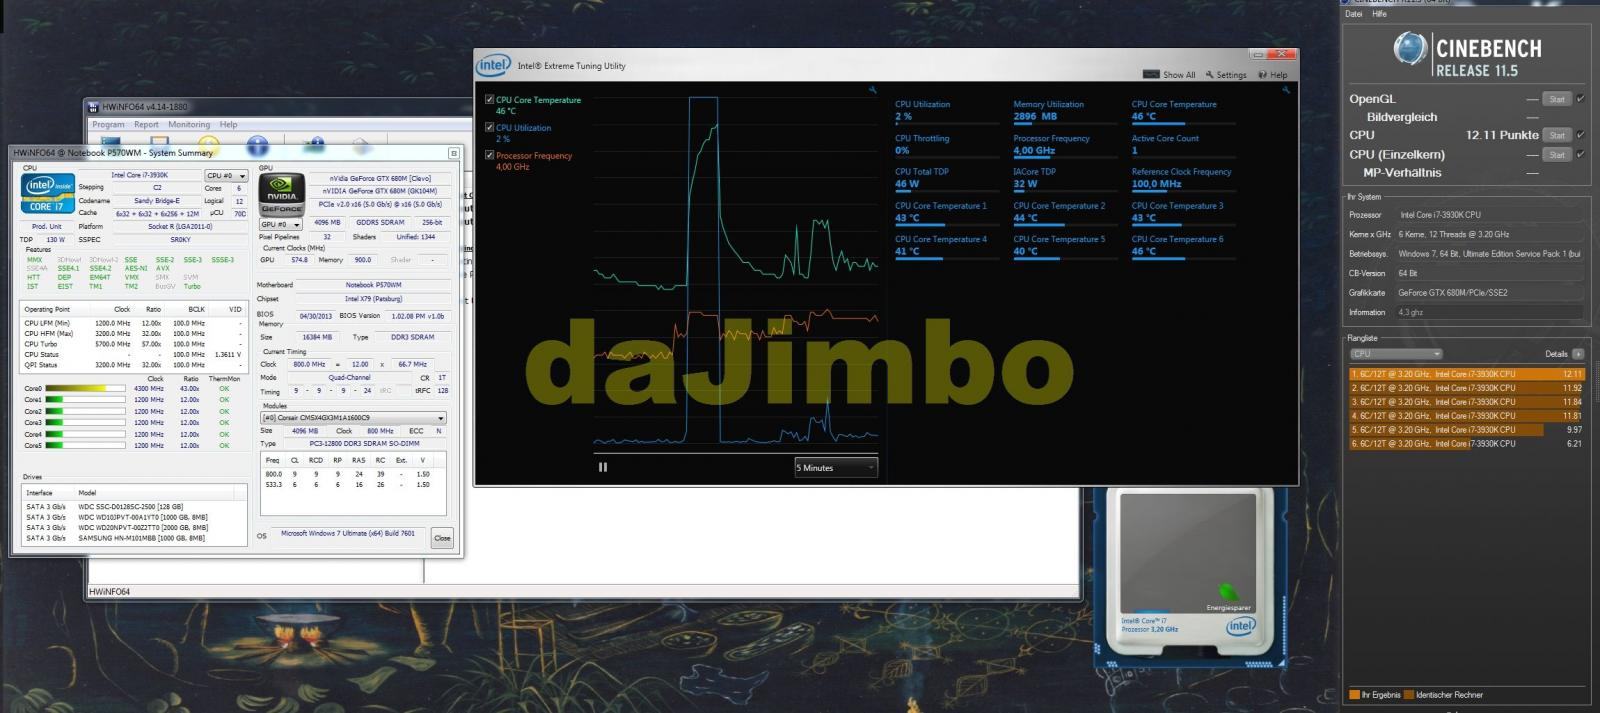Select ranking entry 1 scoring 12.11
Image resolution: width=1600 pixels, height=713 pixels.
[1467, 374]
